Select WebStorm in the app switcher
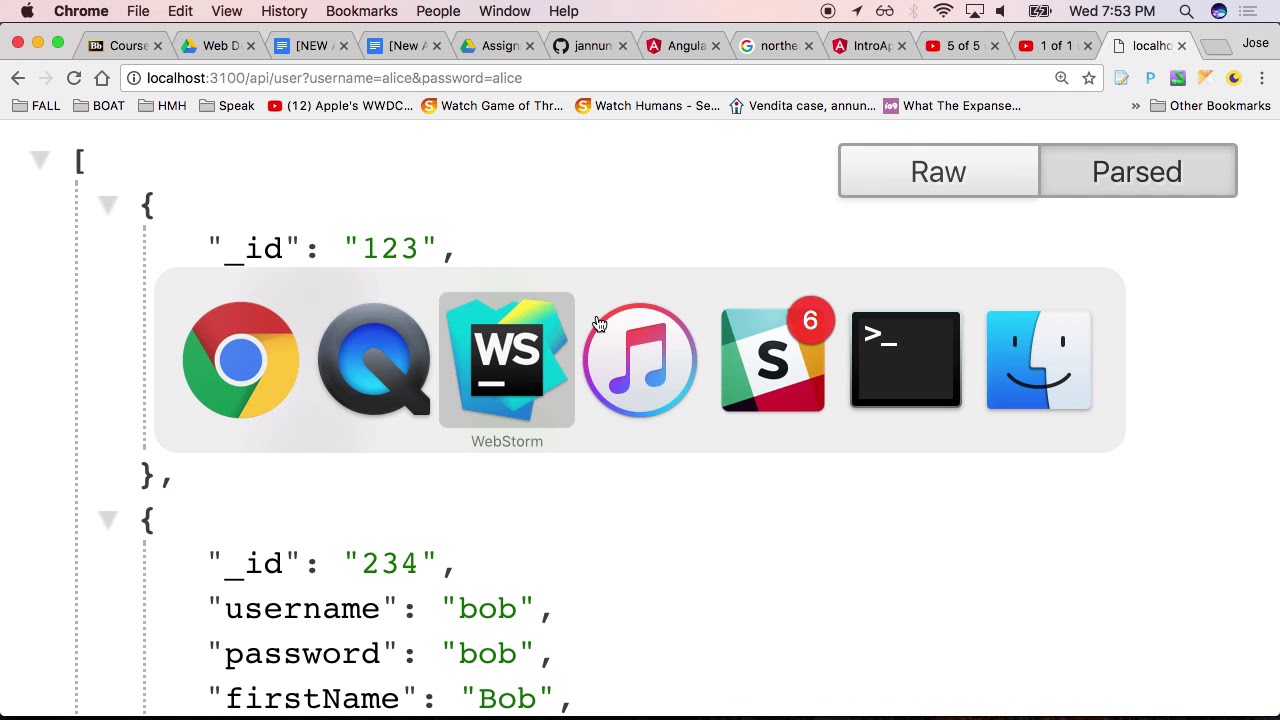Screen dimensions: 1280x720 click(507, 360)
